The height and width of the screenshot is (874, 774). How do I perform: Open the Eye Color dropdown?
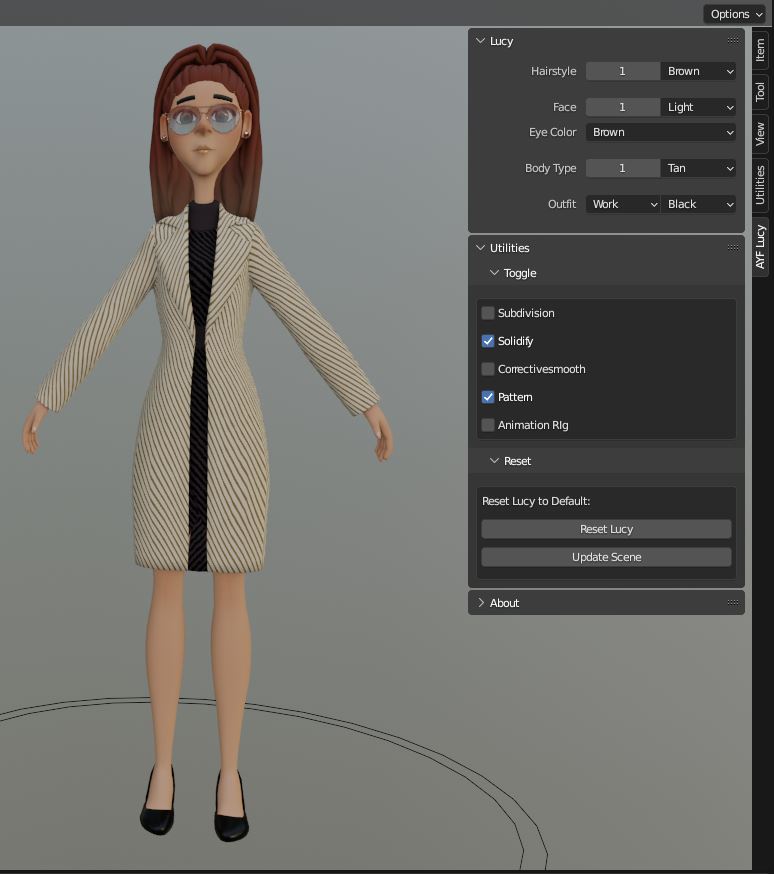661,132
